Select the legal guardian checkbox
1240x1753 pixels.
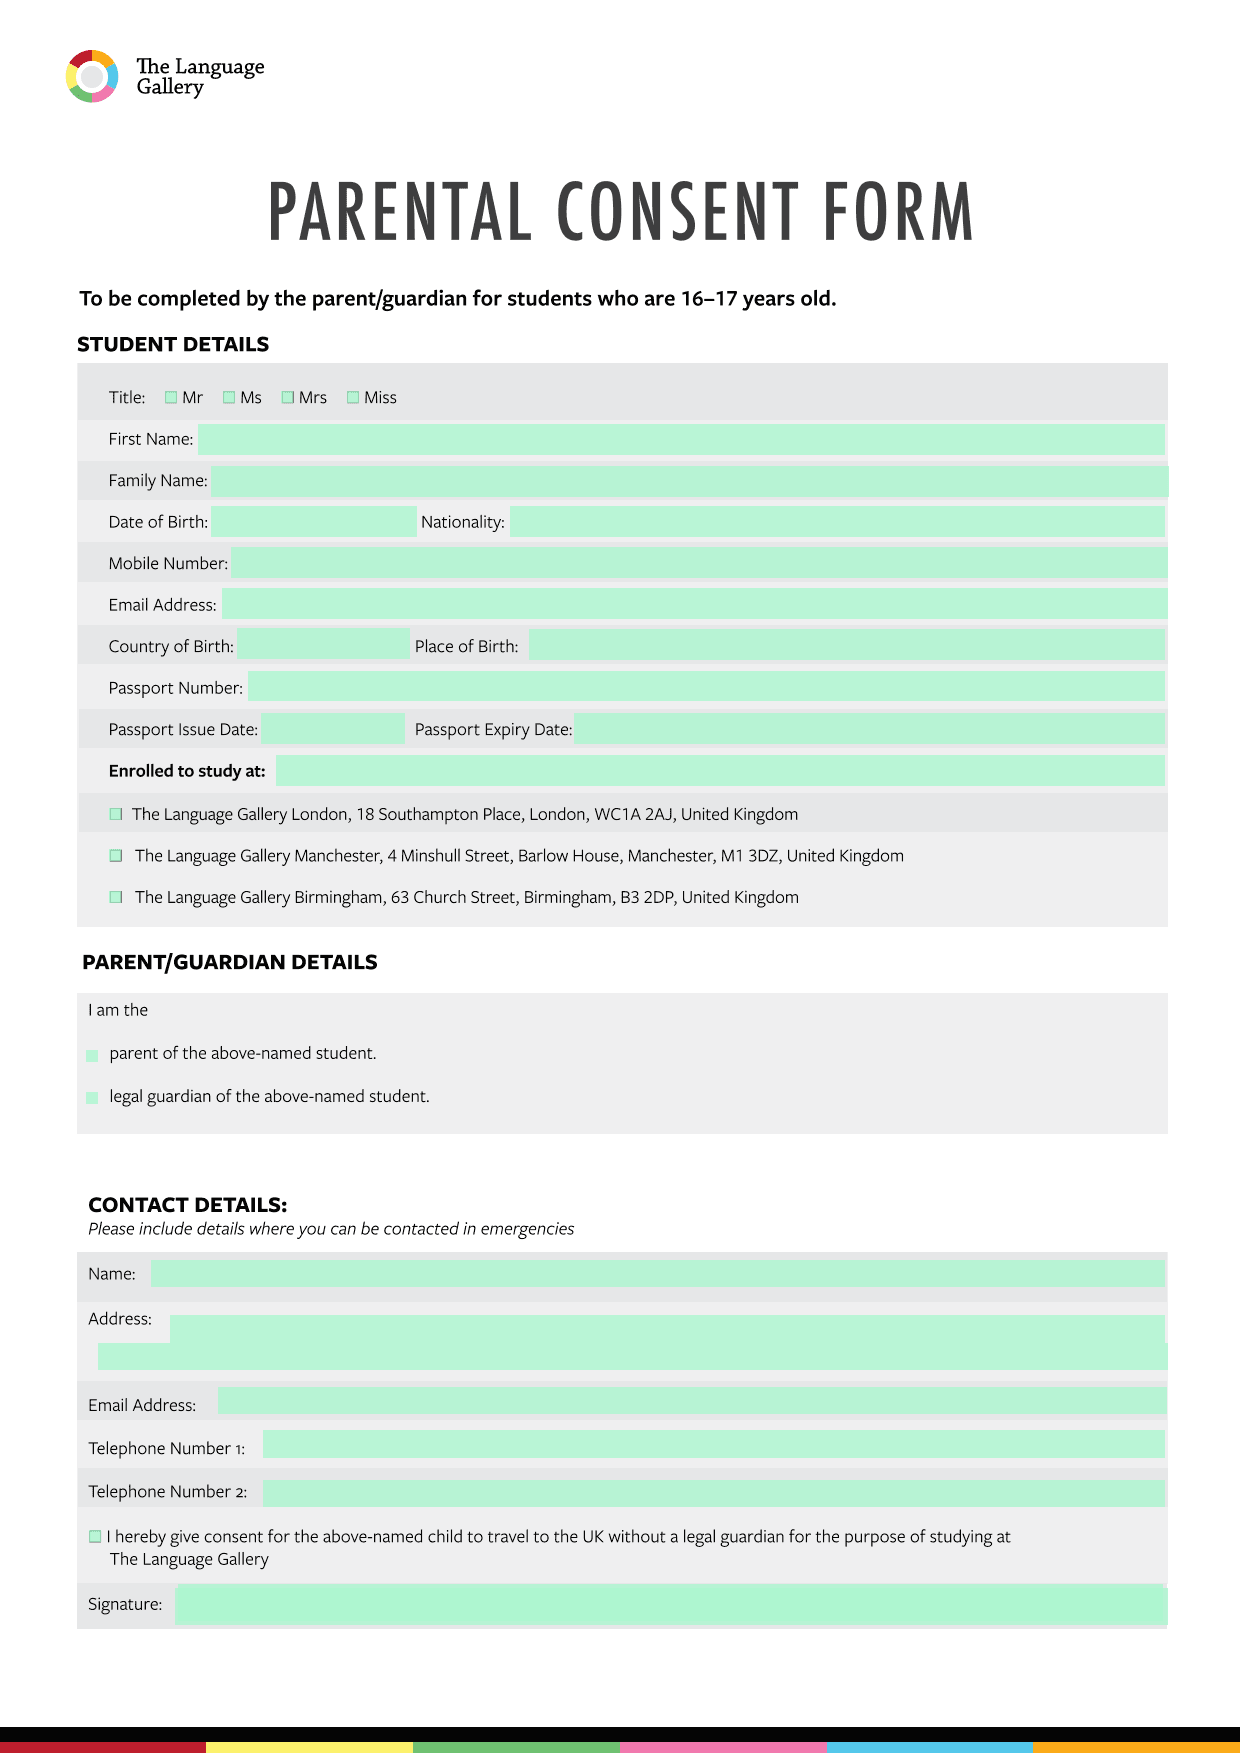(92, 1097)
